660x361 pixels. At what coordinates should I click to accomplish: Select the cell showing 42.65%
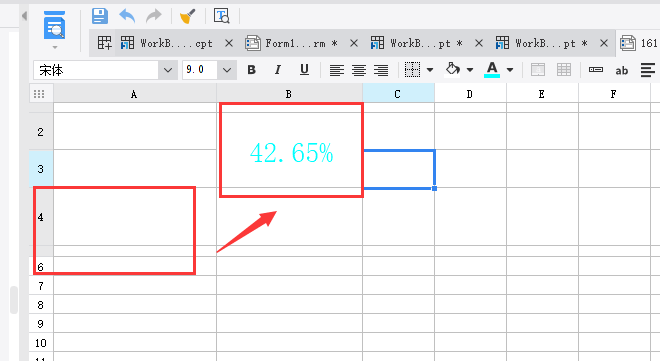[291, 150]
